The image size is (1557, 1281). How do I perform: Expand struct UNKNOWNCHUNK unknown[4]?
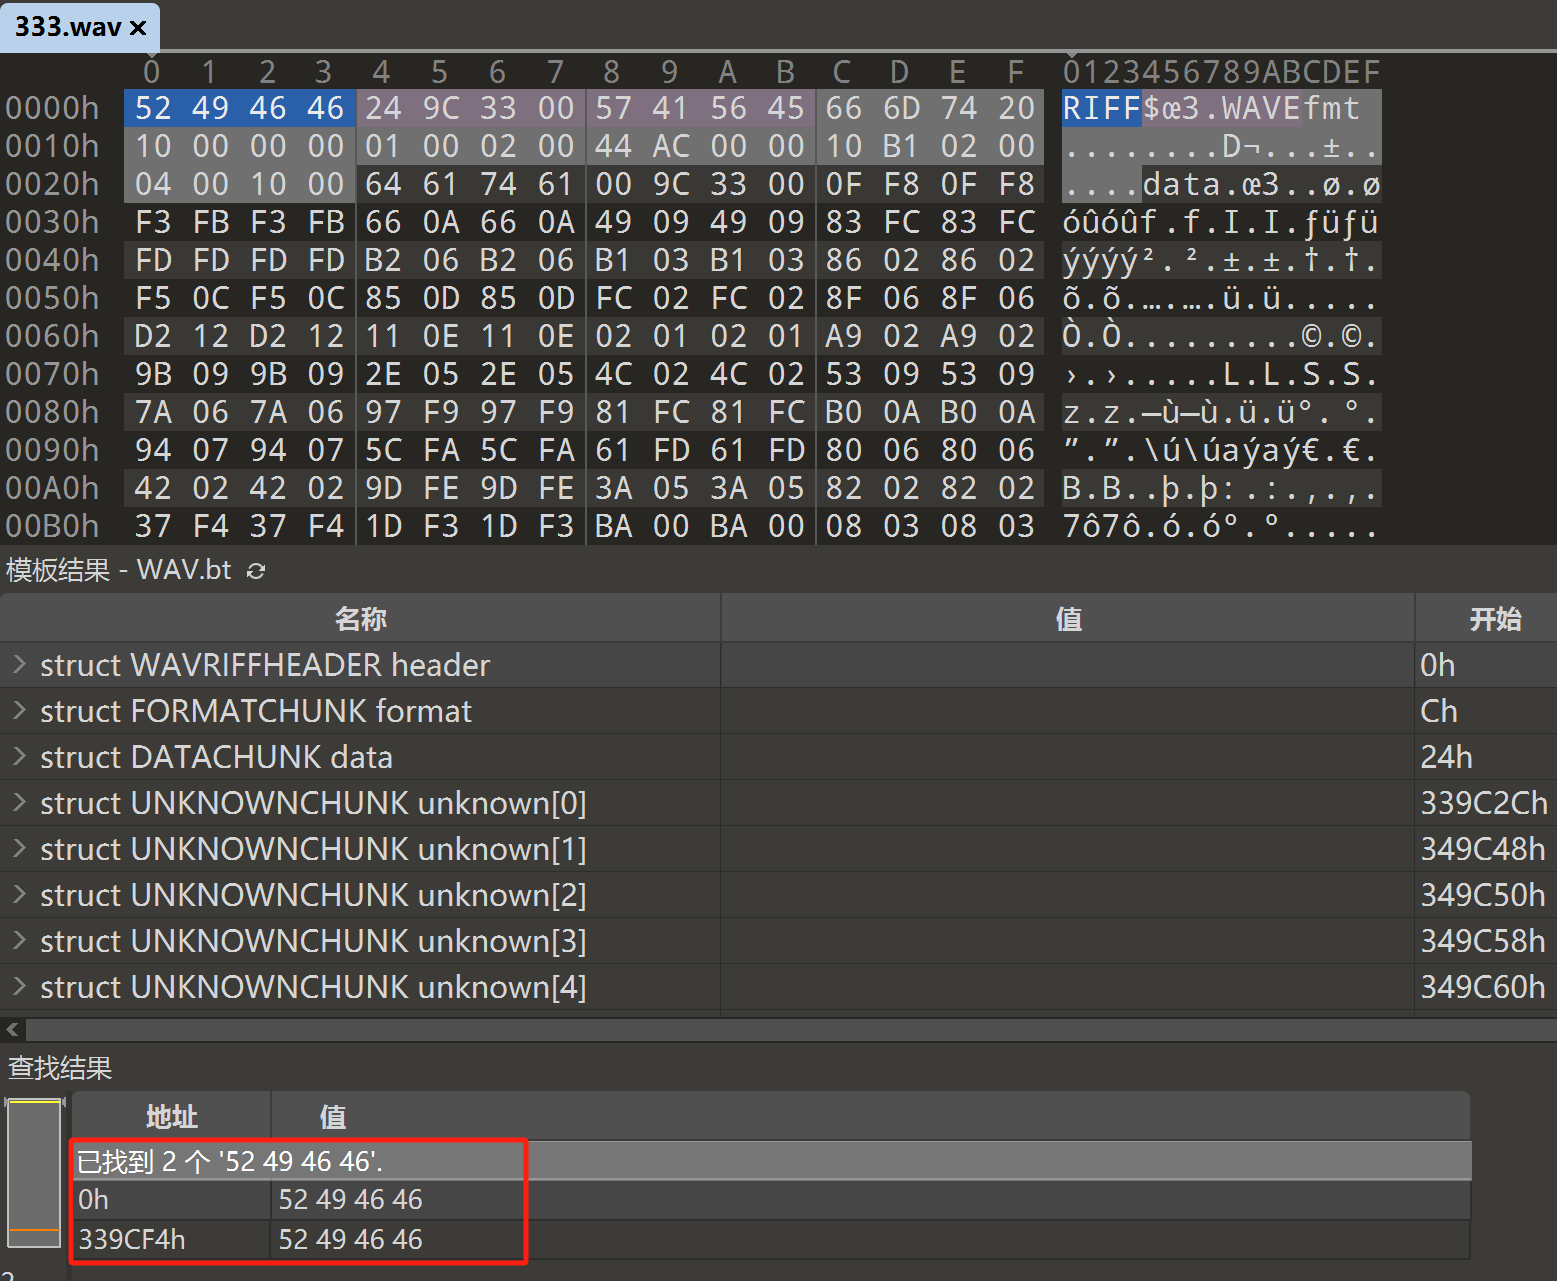(x=18, y=986)
